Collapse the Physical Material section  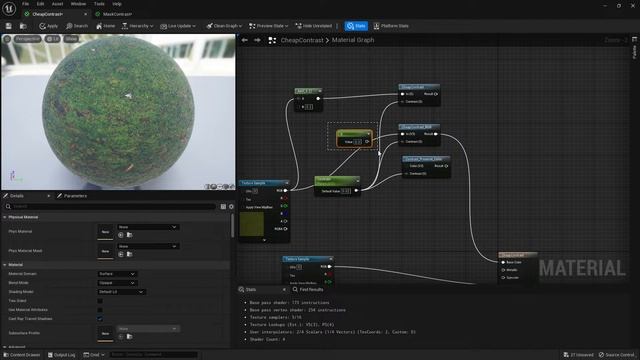click(5, 217)
